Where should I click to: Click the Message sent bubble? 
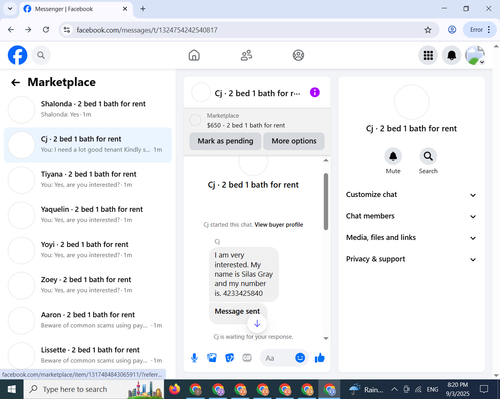[237, 311]
